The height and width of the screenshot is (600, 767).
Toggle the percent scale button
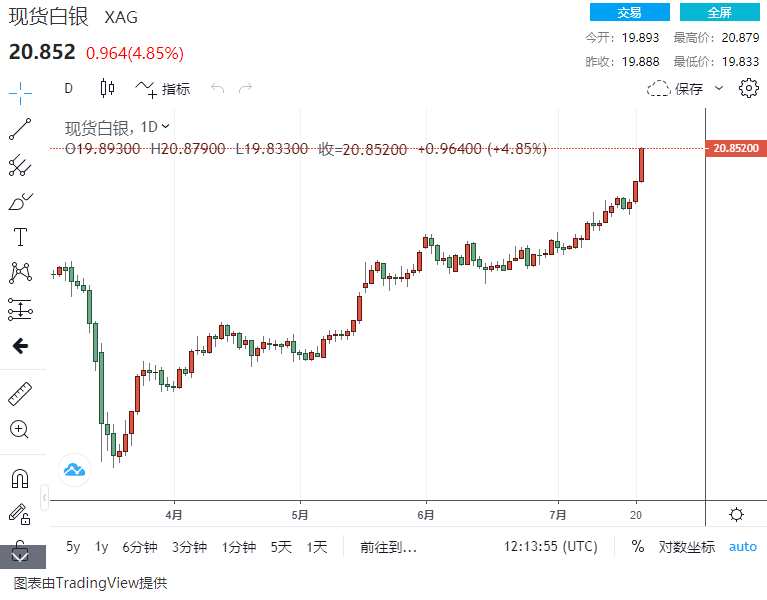(x=638, y=546)
